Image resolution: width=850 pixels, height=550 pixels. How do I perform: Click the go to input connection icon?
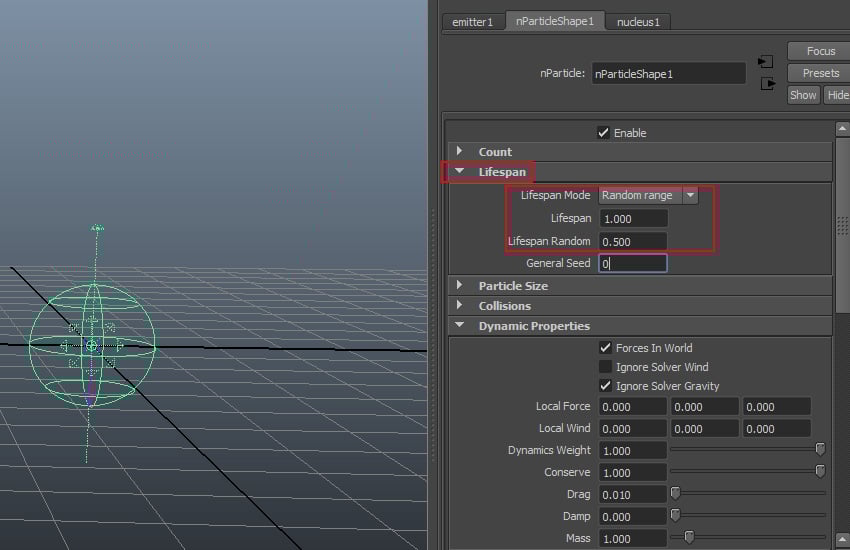click(765, 62)
